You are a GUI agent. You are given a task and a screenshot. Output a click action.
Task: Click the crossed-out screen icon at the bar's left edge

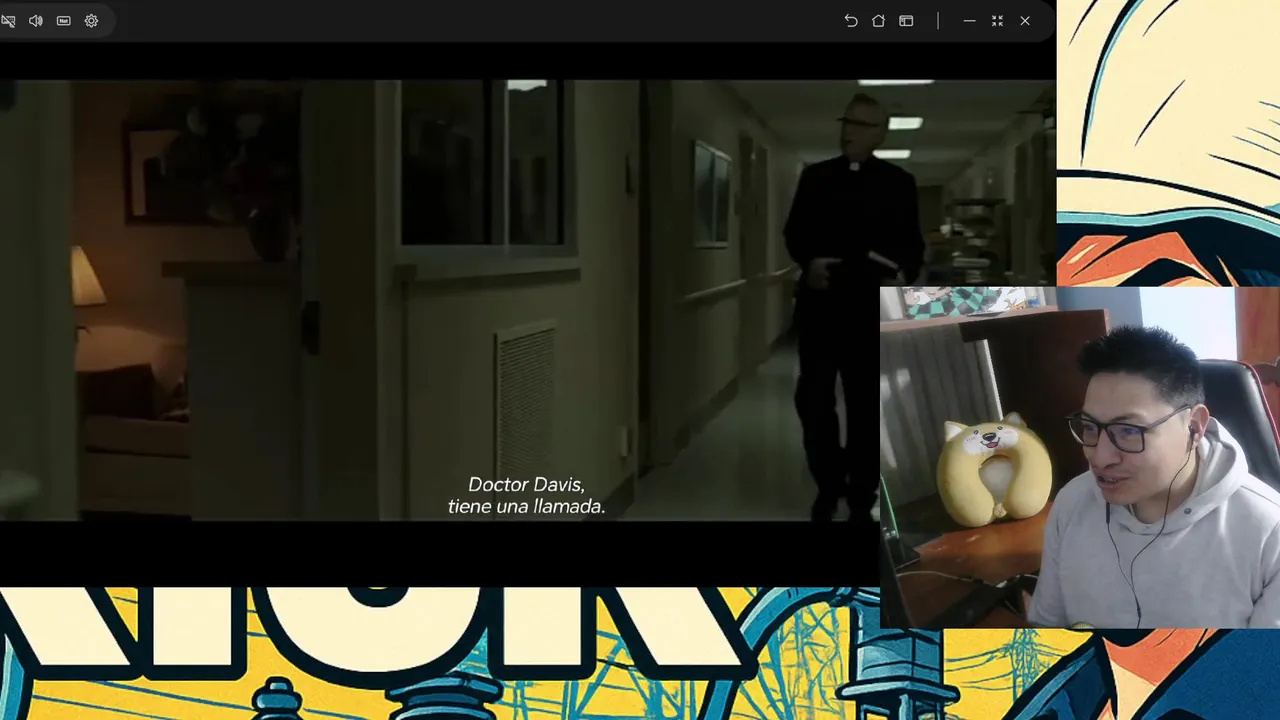click(x=8, y=21)
